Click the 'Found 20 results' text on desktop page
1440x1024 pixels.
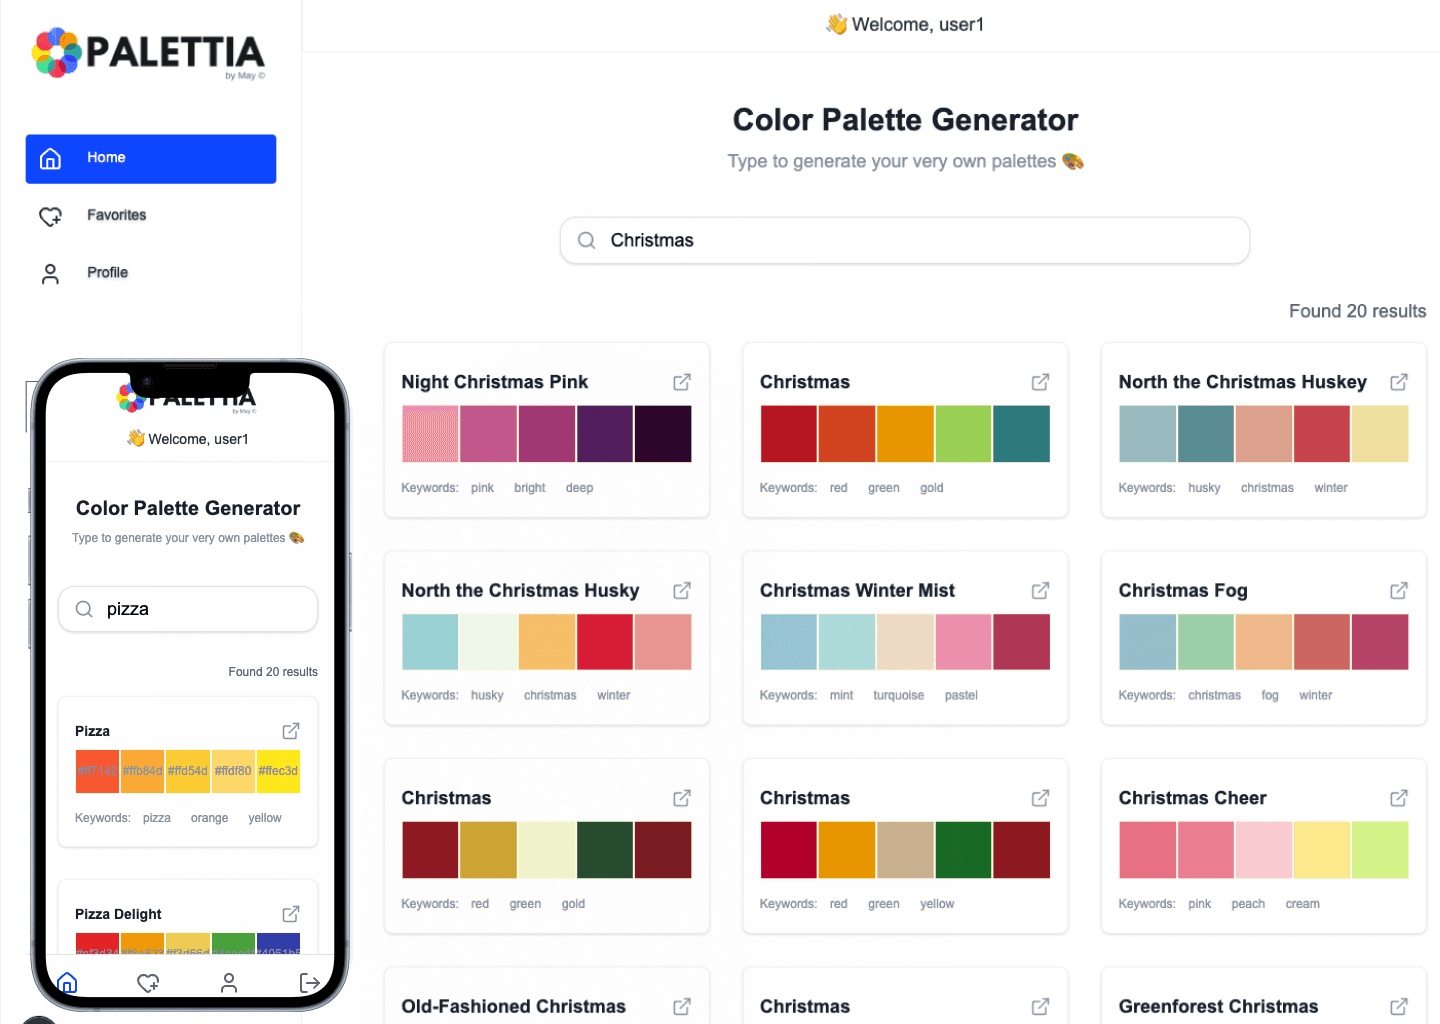[x=1357, y=311]
